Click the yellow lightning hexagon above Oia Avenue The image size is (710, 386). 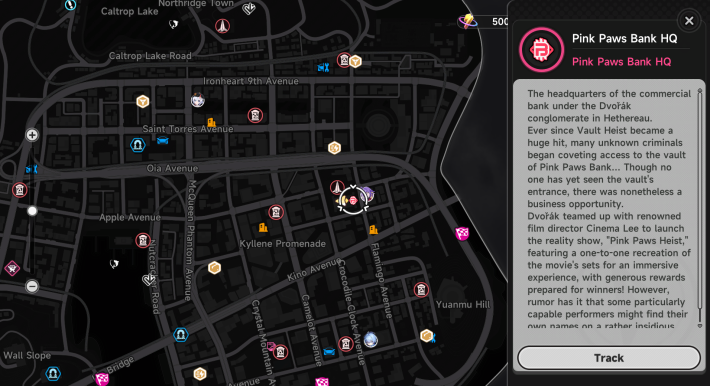pos(334,148)
